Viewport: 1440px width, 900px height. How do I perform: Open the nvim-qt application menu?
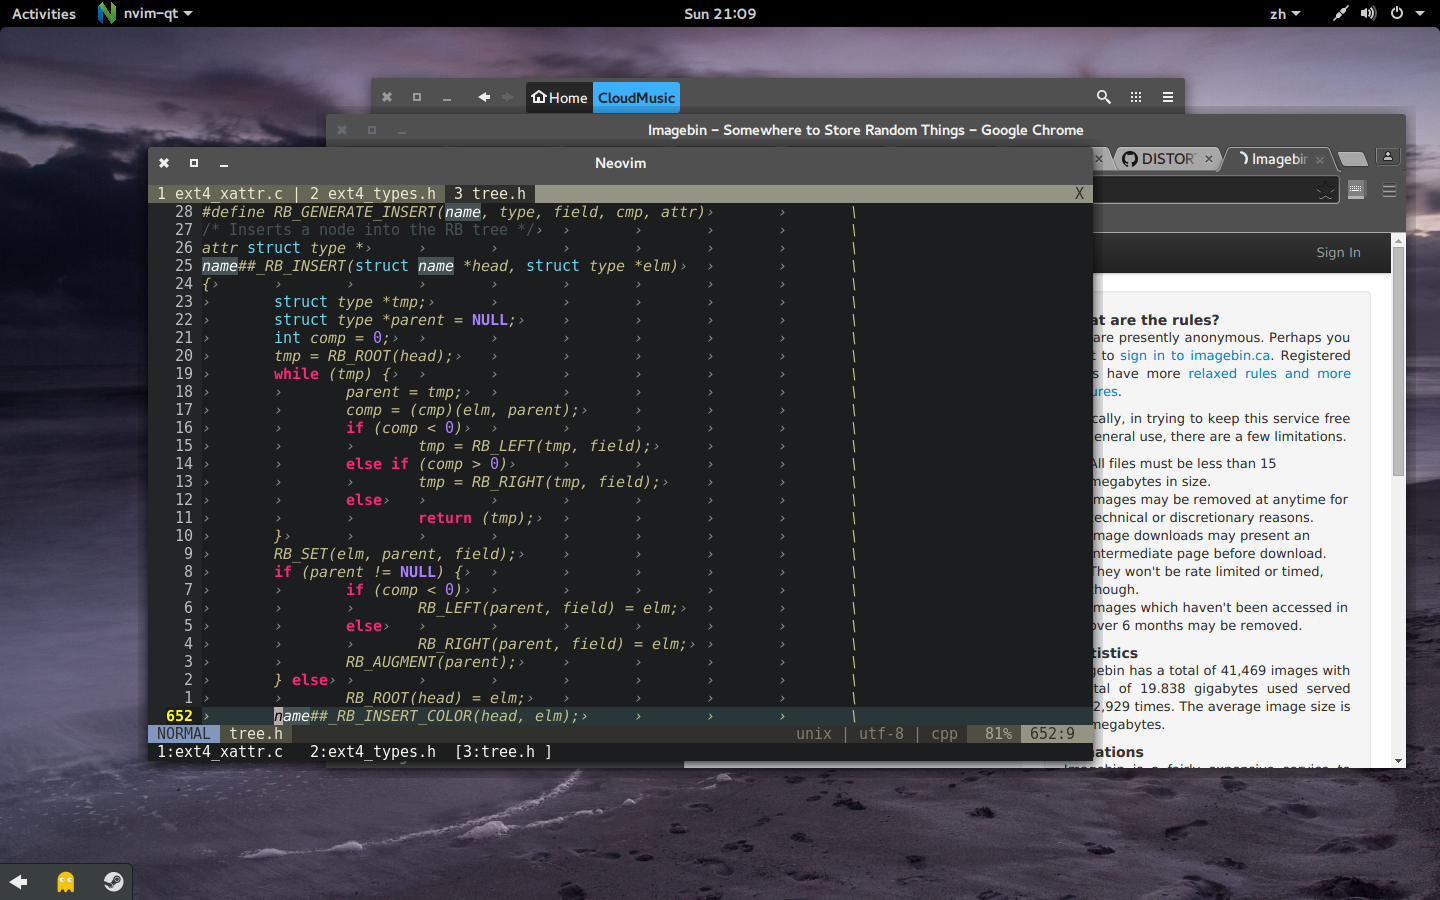click(145, 14)
